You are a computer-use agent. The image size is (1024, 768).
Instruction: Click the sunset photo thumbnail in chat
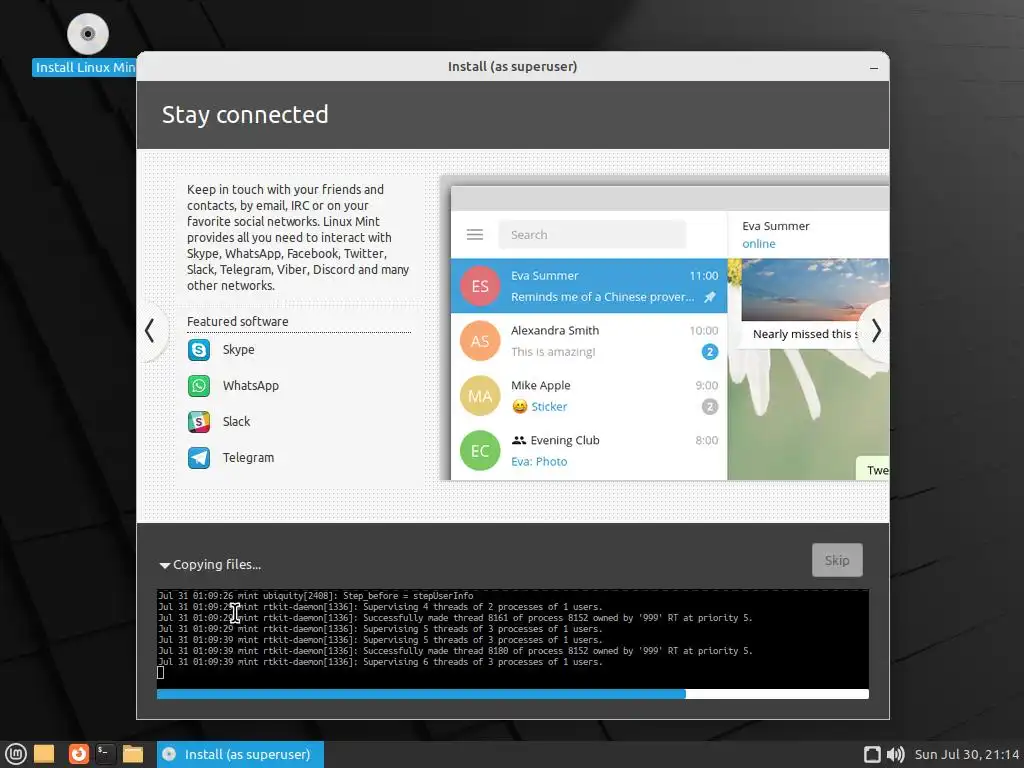point(815,290)
